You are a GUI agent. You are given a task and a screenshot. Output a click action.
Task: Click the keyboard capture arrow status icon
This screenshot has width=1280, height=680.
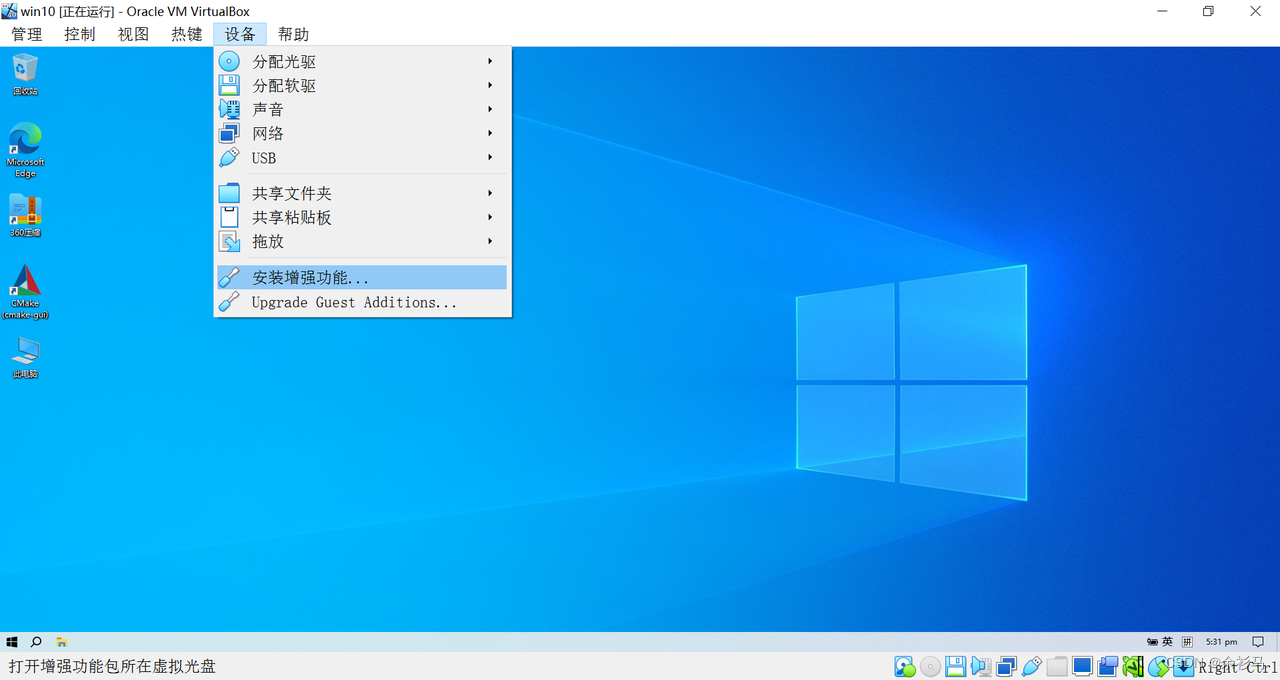click(1184, 666)
